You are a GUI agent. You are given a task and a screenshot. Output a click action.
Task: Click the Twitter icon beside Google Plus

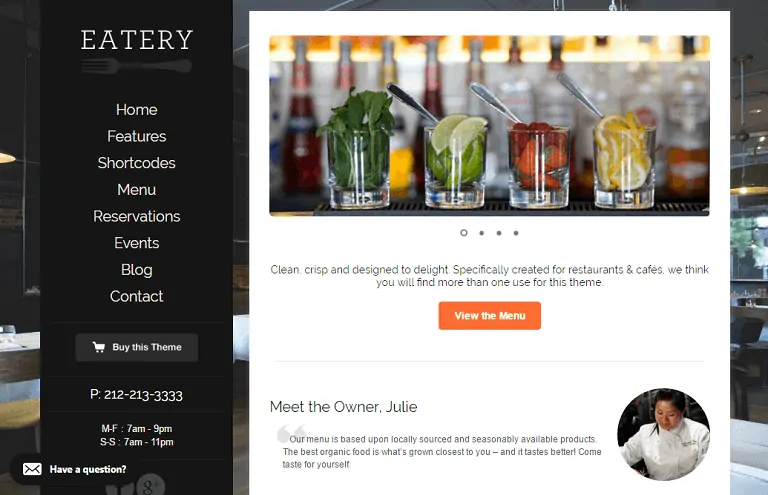click(x=120, y=489)
